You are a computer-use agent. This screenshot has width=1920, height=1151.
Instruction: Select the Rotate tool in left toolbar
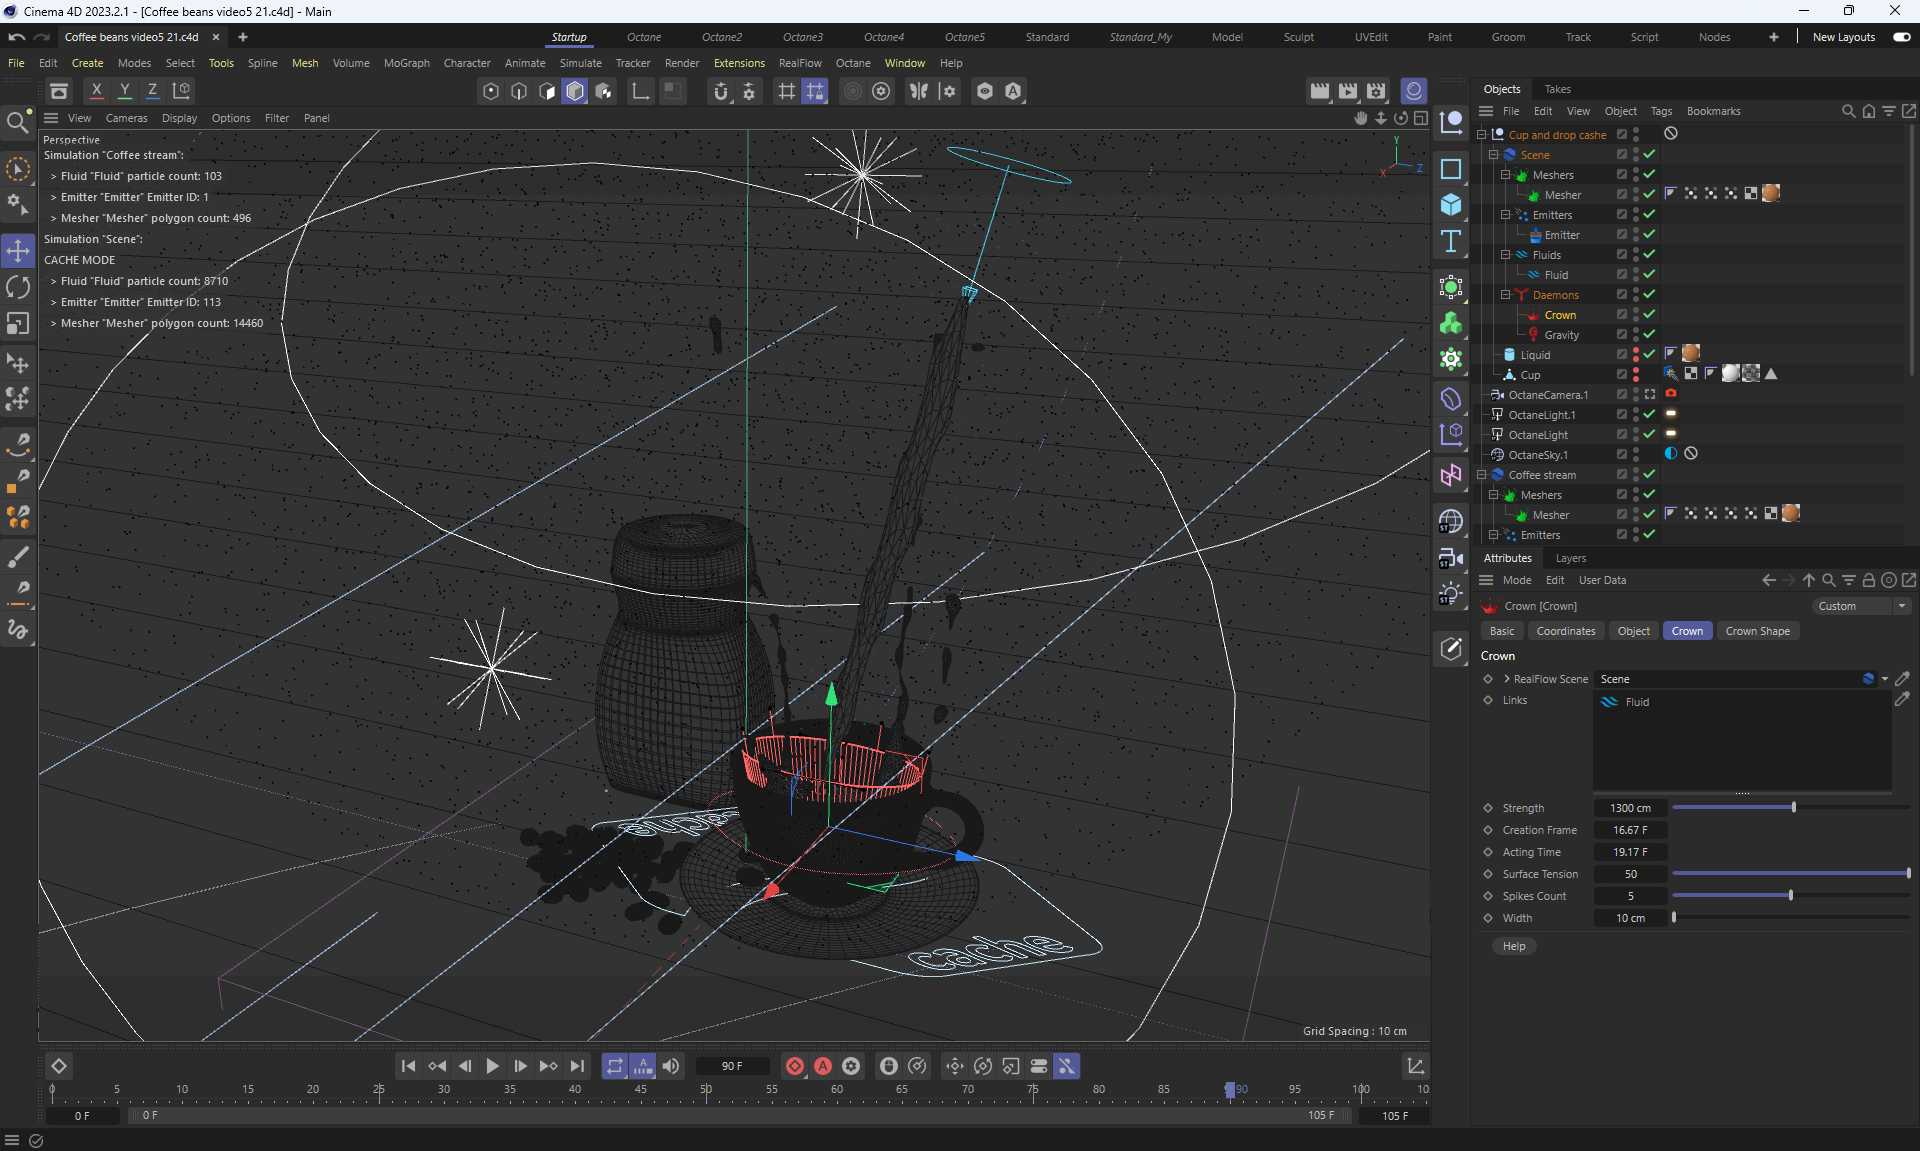(x=18, y=287)
